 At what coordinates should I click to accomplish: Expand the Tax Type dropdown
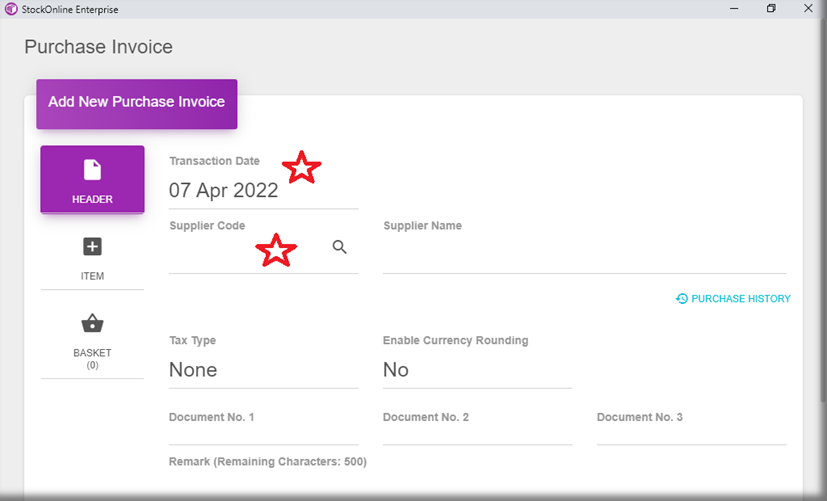coord(263,370)
